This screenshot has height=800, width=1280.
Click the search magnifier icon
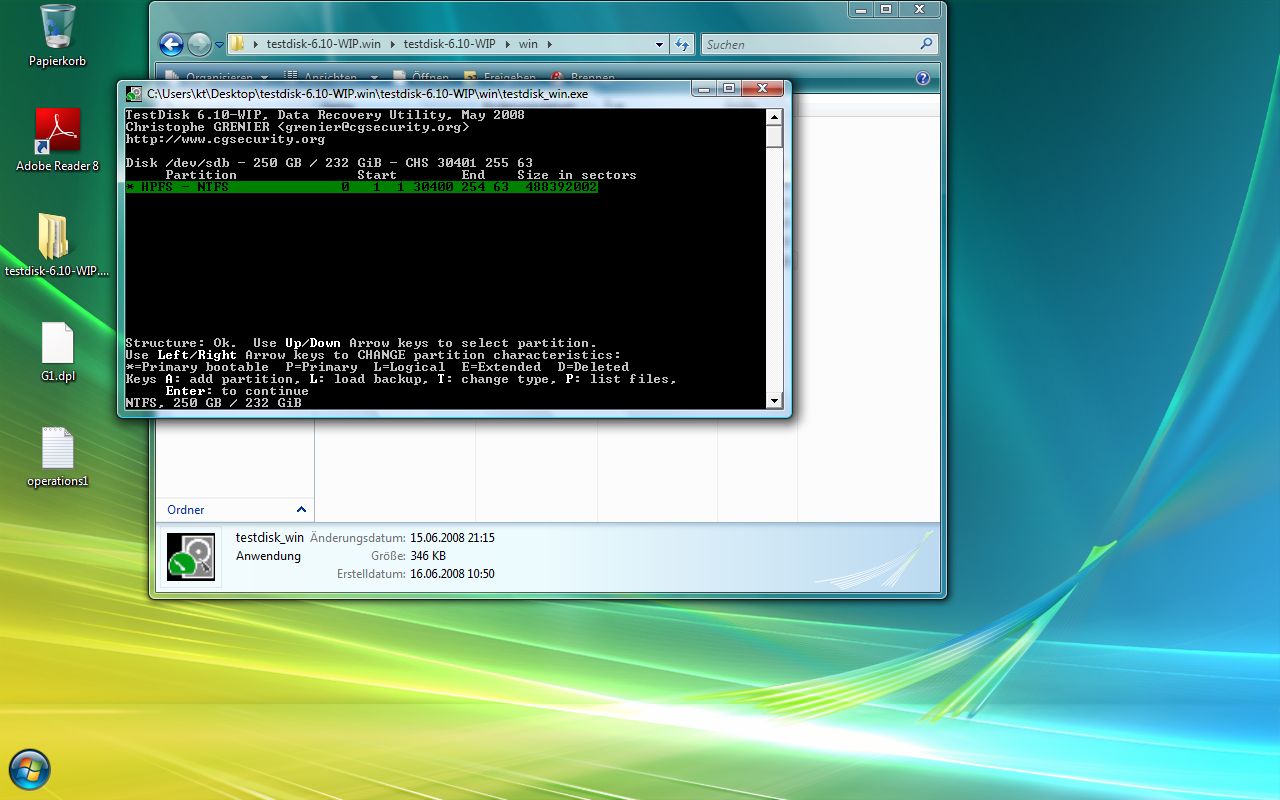tap(926, 44)
